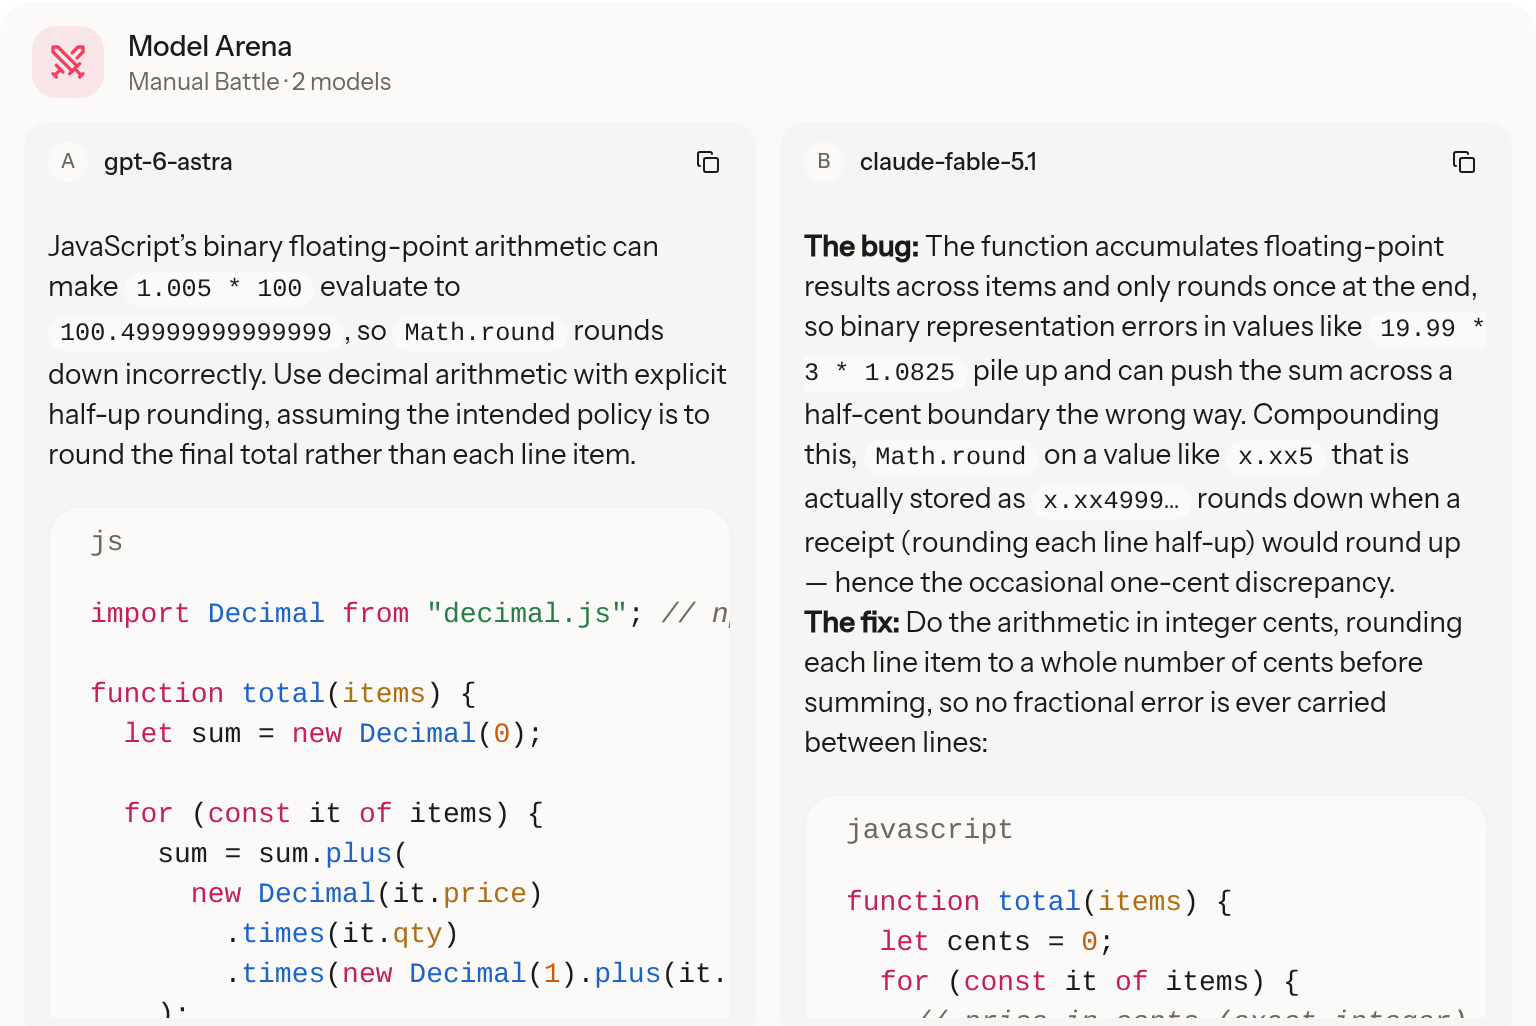This screenshot has width=1536, height=1026.
Task: Click the inline code 'x.xx5'
Action: coord(1275,456)
